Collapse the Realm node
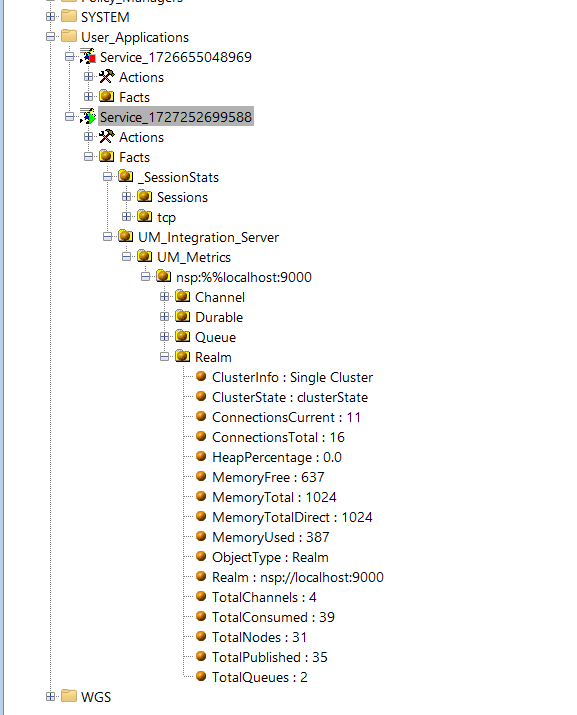Screen dimensions: 577x715 165,357
